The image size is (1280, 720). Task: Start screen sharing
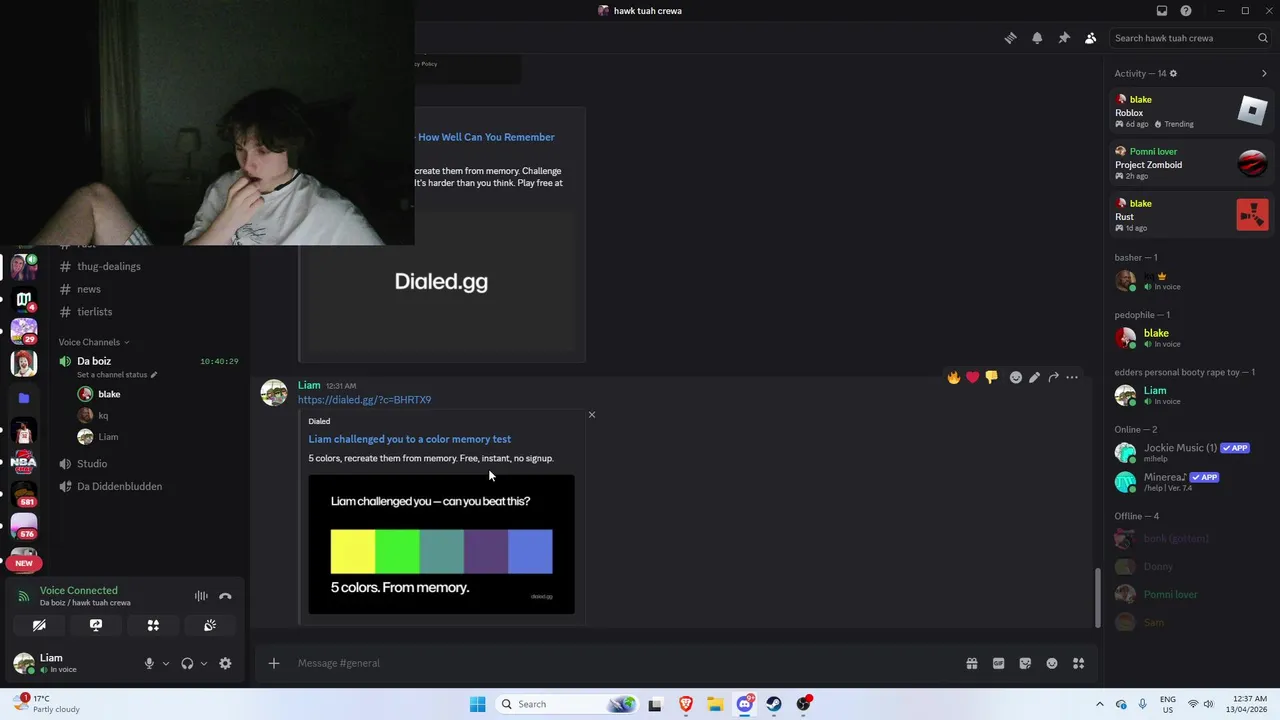96,625
